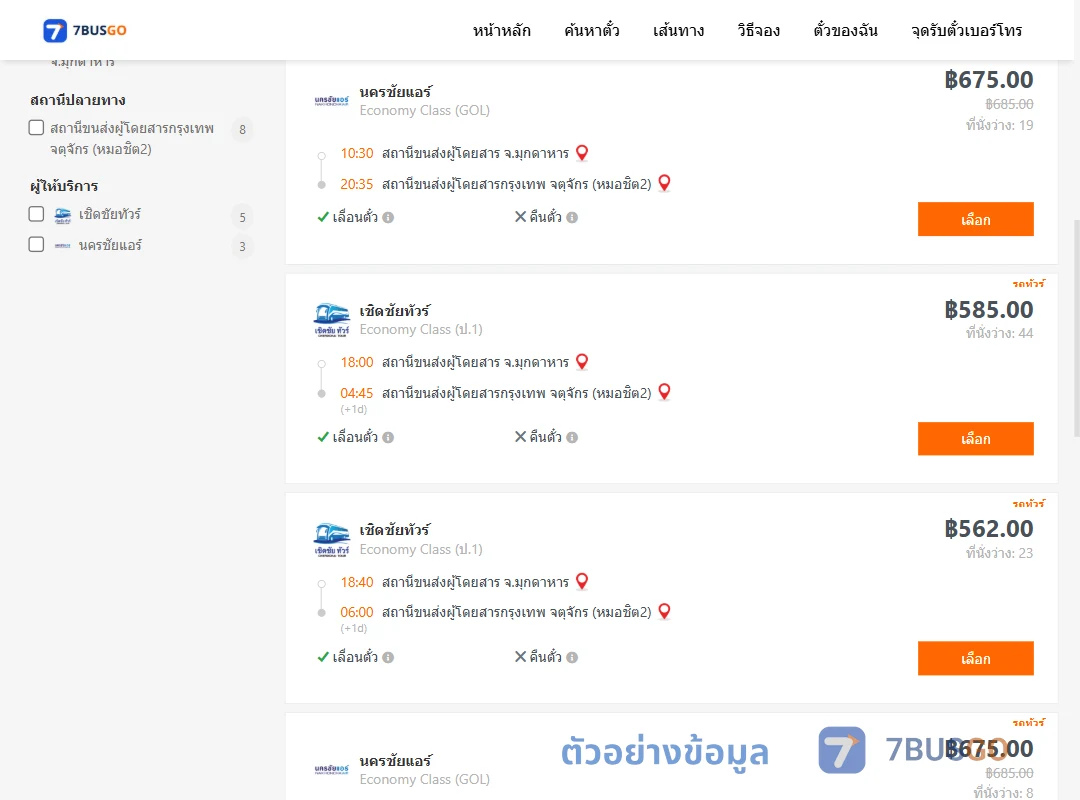Click นครชัยแอร์ logo on 10:30 trip card
The height and width of the screenshot is (800, 1080).
point(331,101)
